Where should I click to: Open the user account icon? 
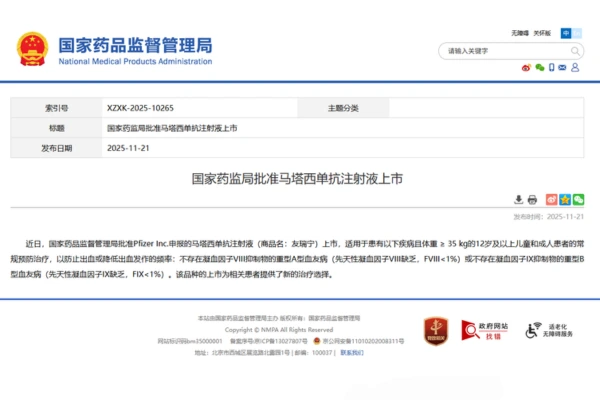577,68
